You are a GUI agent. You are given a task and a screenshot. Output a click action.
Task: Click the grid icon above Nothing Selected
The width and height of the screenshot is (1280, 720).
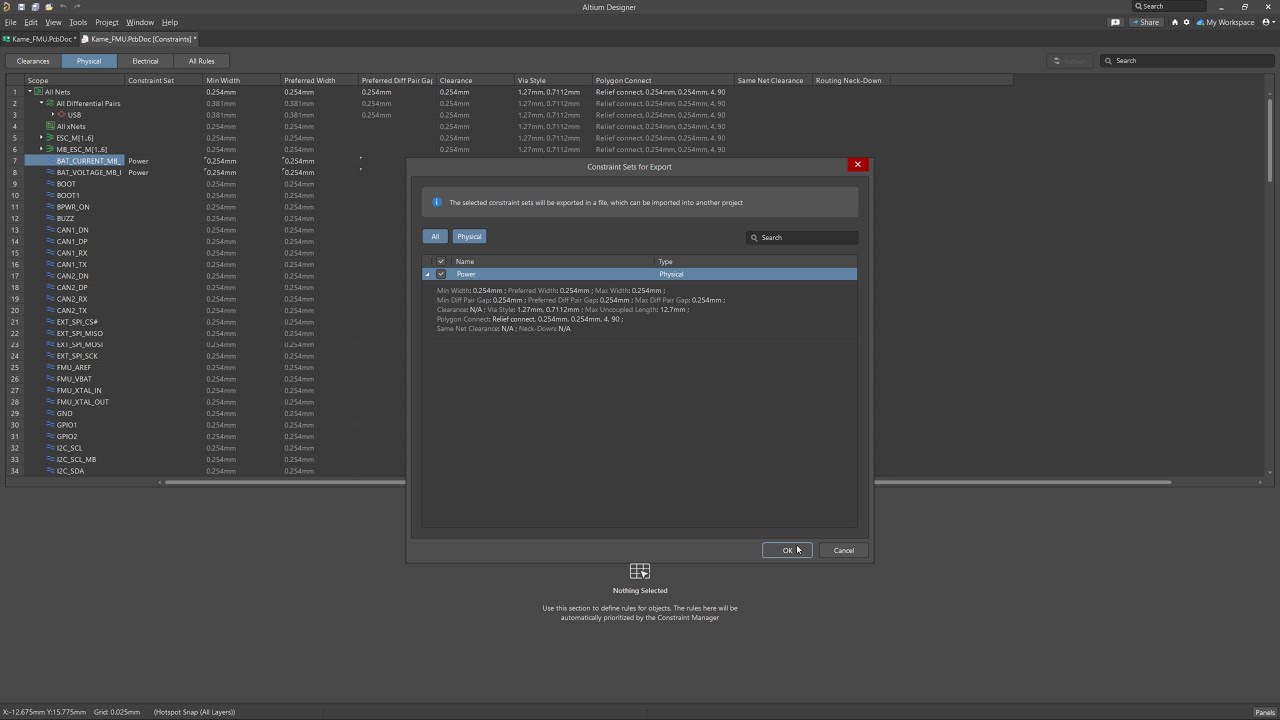click(639, 571)
